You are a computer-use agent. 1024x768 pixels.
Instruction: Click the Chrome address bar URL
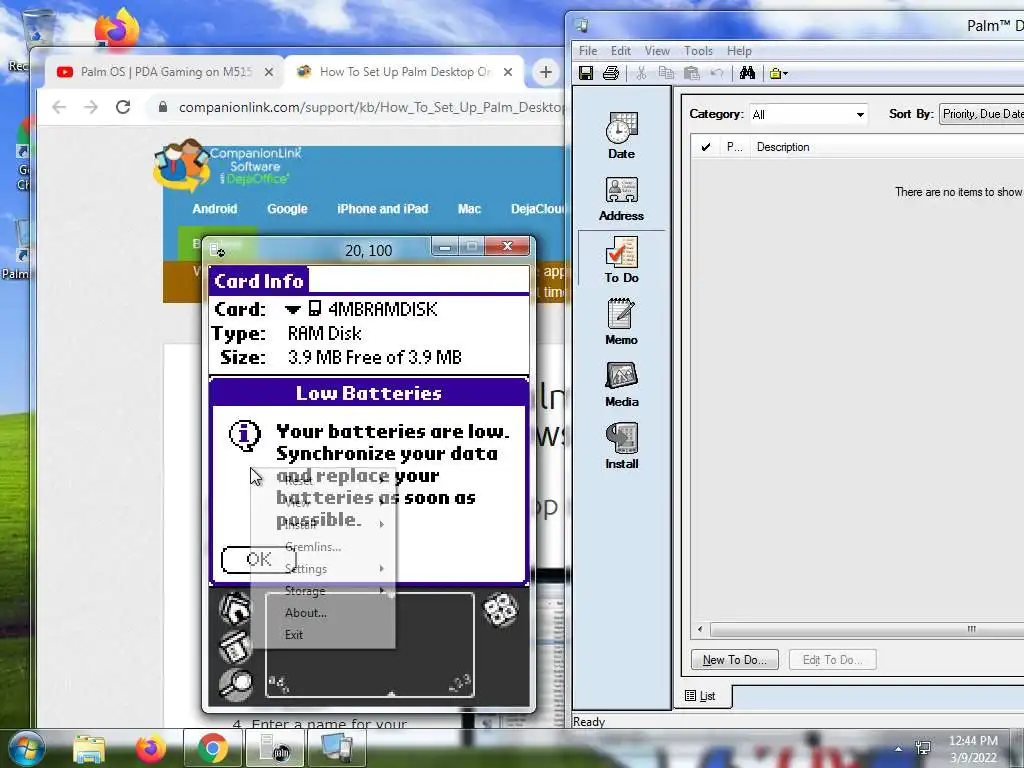coord(371,107)
